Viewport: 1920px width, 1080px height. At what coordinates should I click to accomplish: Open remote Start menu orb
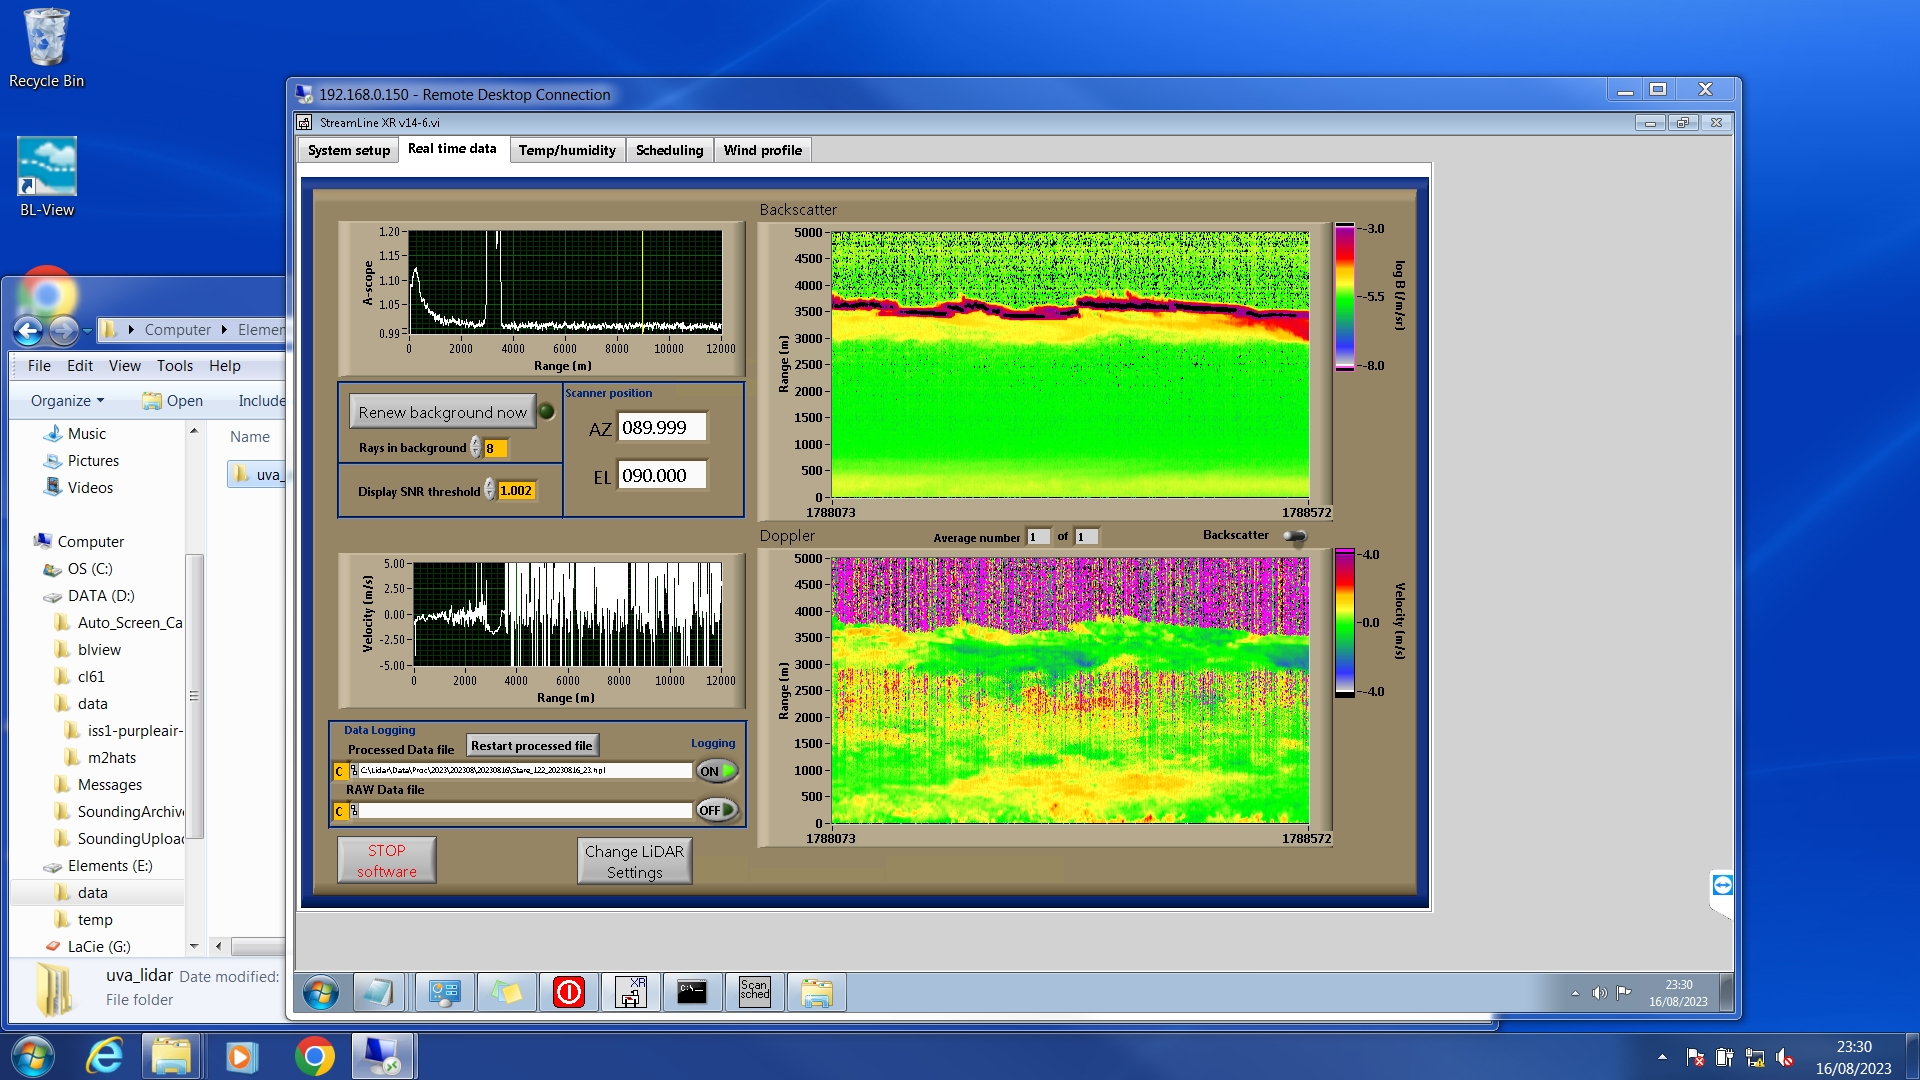tap(321, 992)
